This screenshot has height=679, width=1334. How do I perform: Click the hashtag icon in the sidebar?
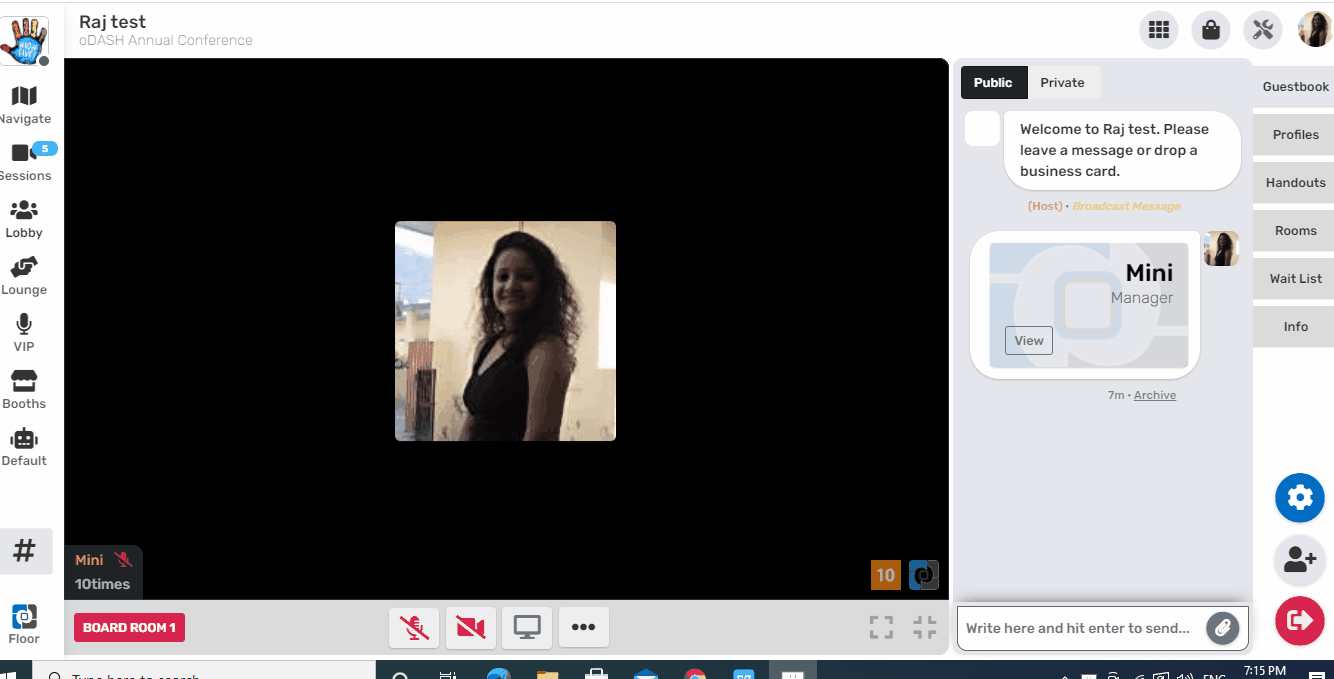pos(25,551)
